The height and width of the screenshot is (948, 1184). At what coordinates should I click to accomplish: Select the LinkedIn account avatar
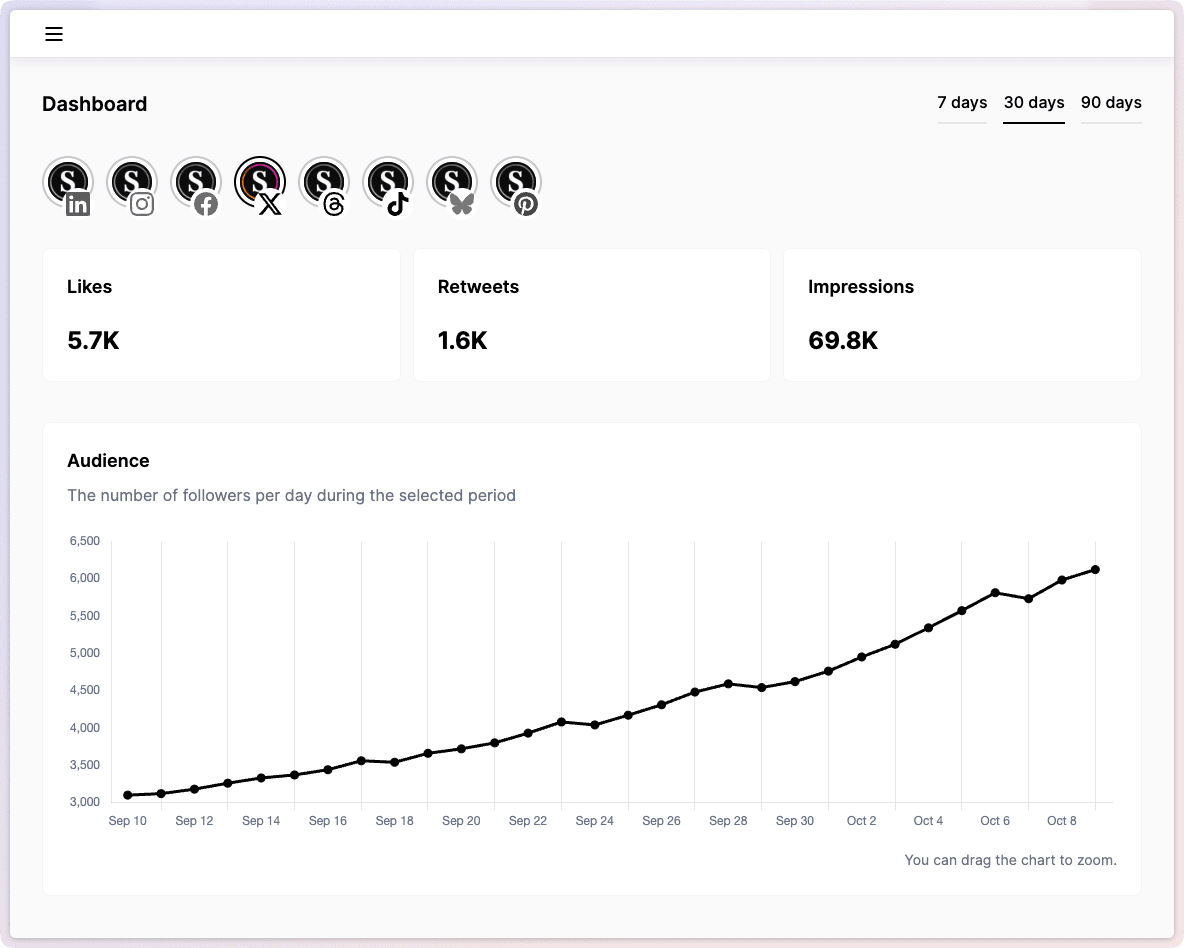click(68, 183)
